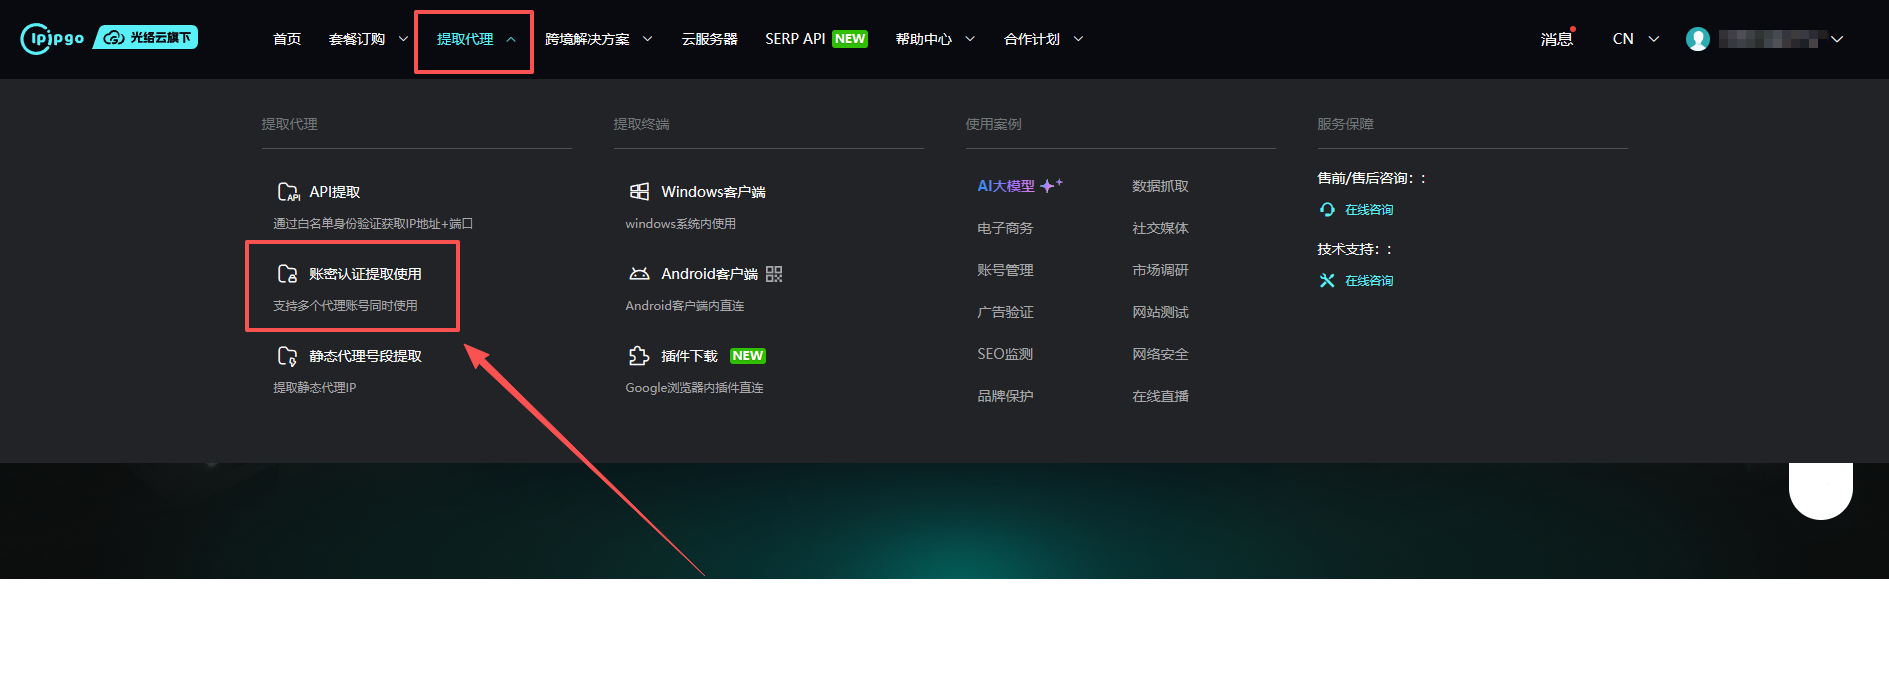1889x695 pixels.
Task: Click the Android客户端 robot icon
Action: (x=639, y=274)
